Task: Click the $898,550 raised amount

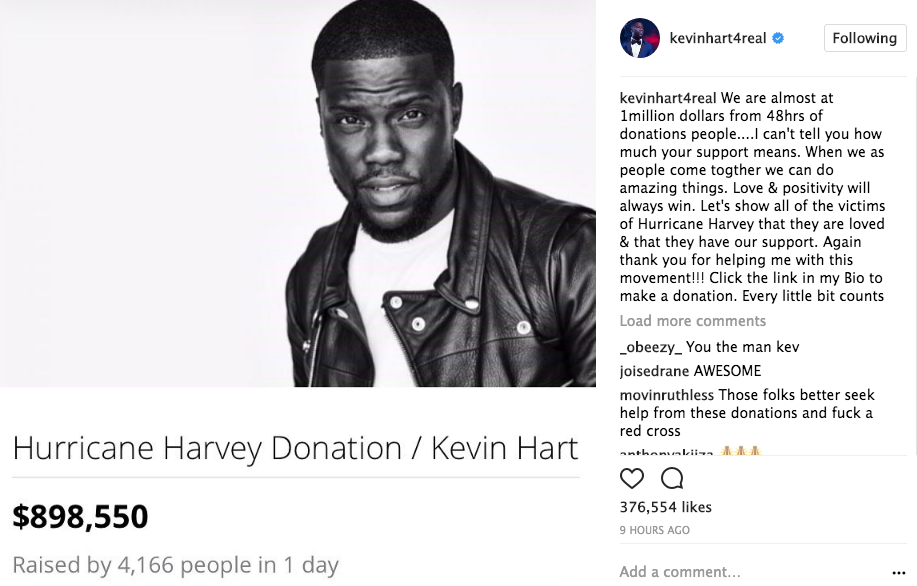Action: tap(80, 516)
